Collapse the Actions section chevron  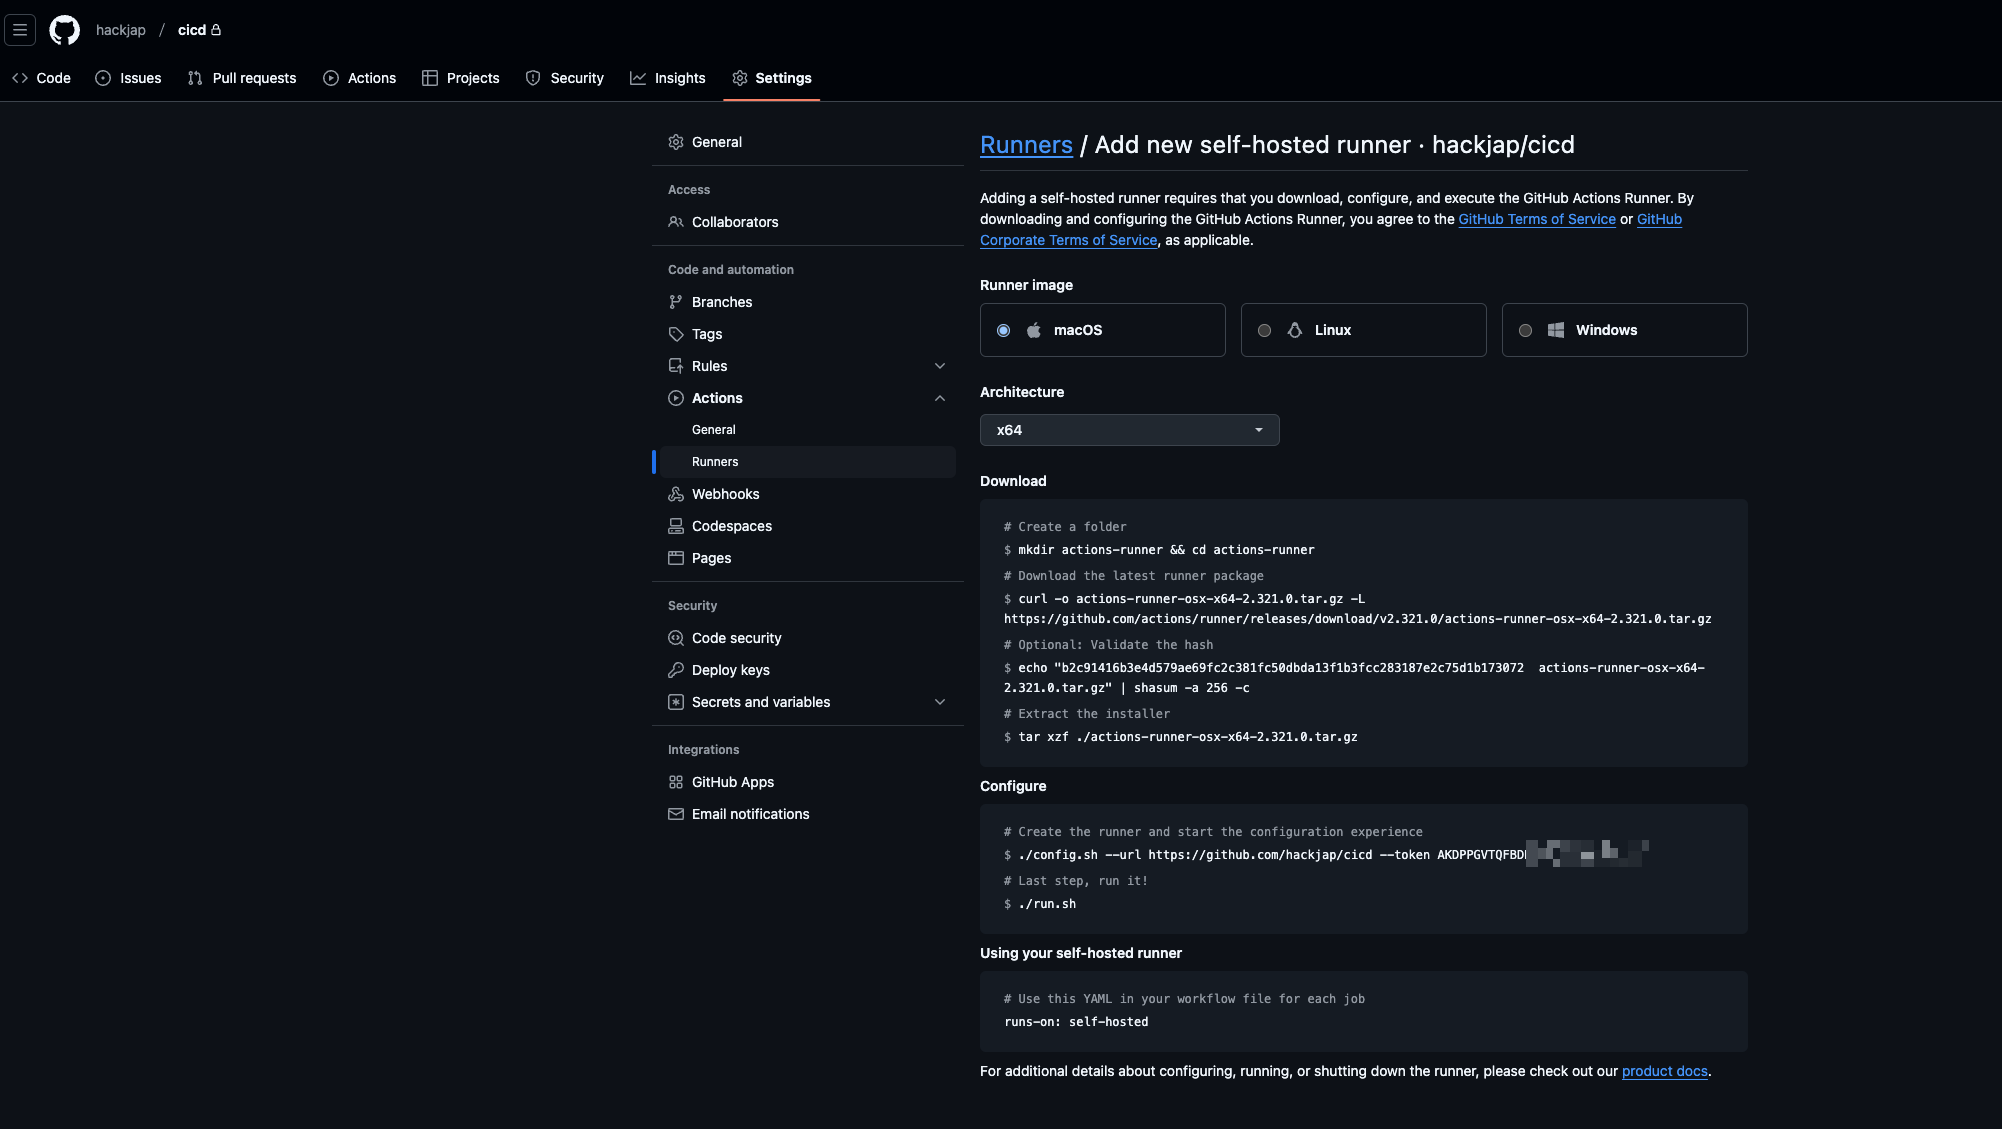[x=940, y=398]
